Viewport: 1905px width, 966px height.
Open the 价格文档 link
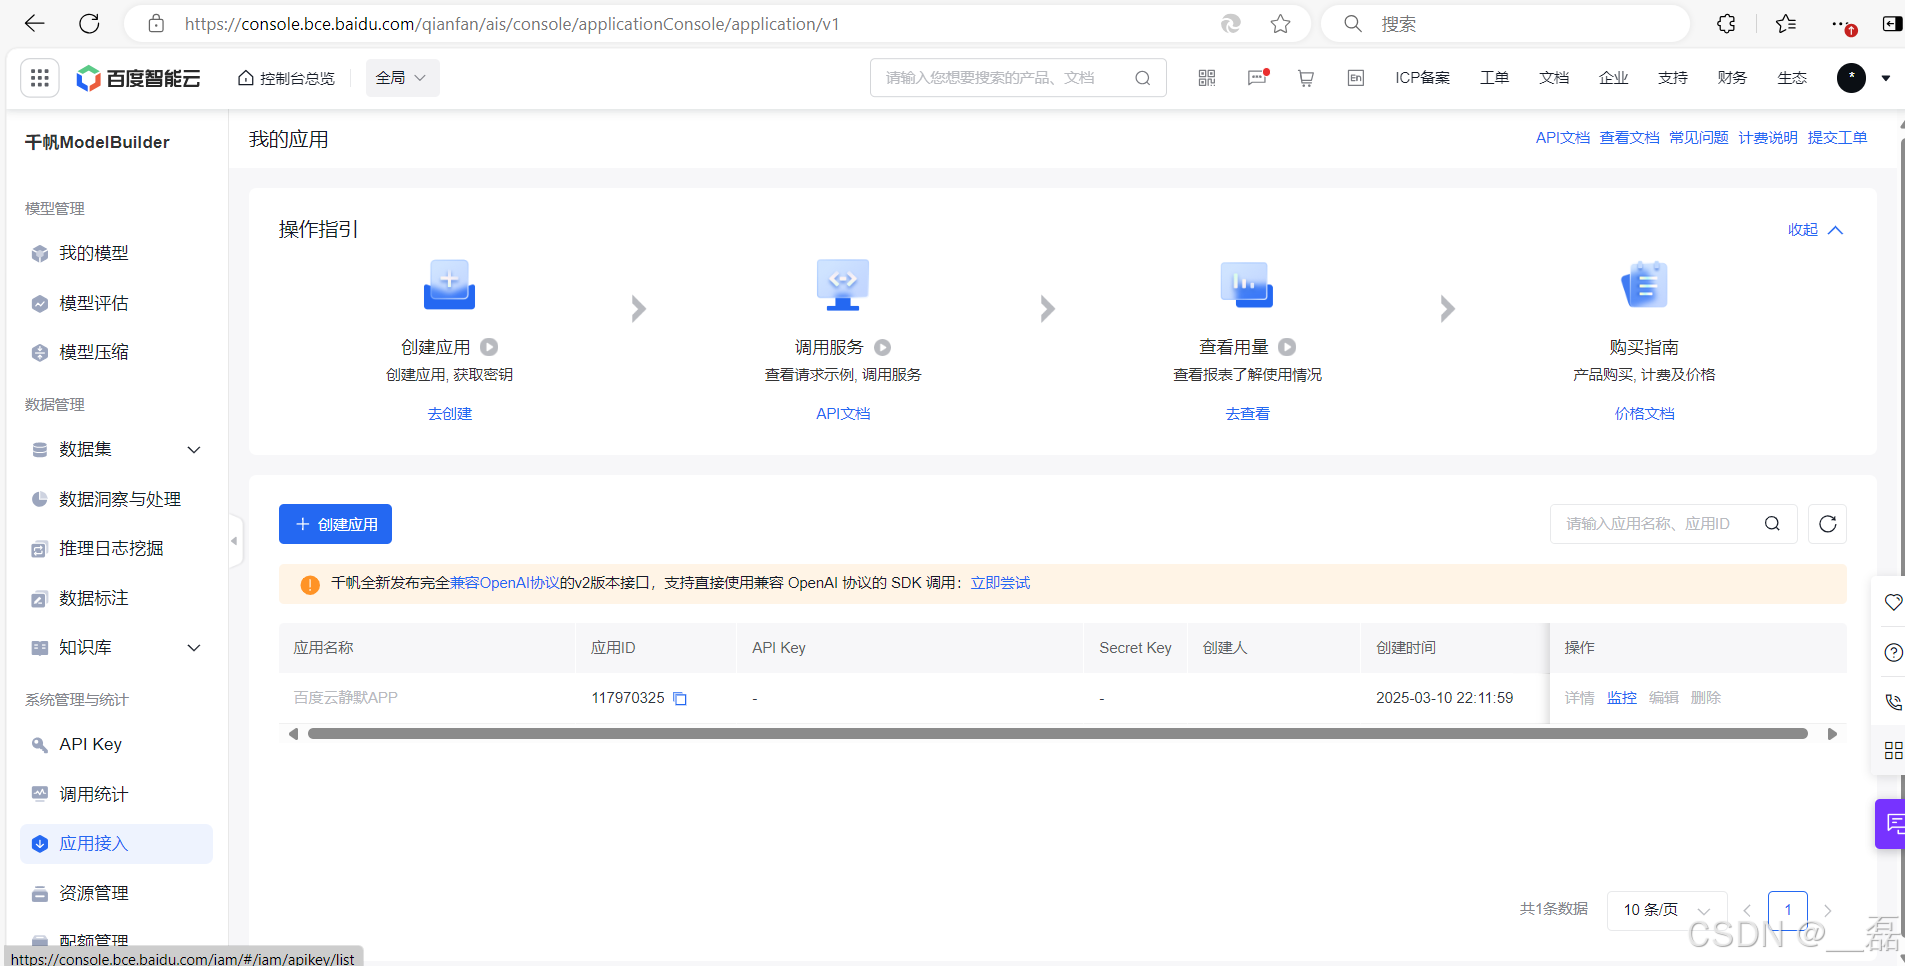click(x=1644, y=414)
